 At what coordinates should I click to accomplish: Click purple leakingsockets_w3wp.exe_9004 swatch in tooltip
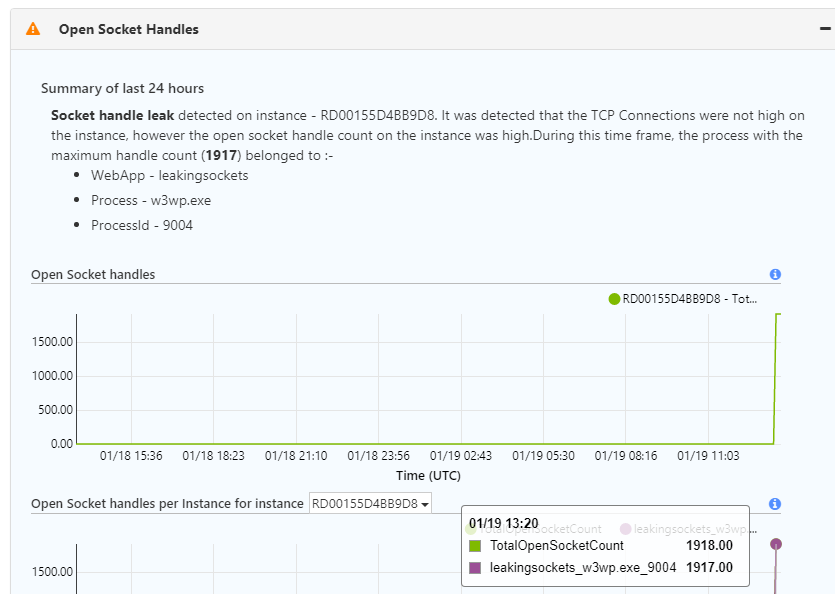click(x=475, y=568)
